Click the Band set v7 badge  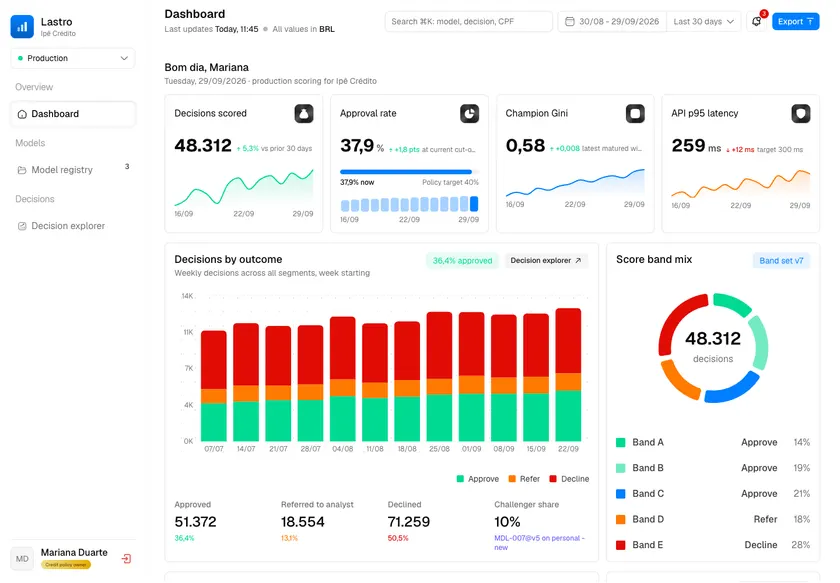pyautogui.click(x=781, y=260)
